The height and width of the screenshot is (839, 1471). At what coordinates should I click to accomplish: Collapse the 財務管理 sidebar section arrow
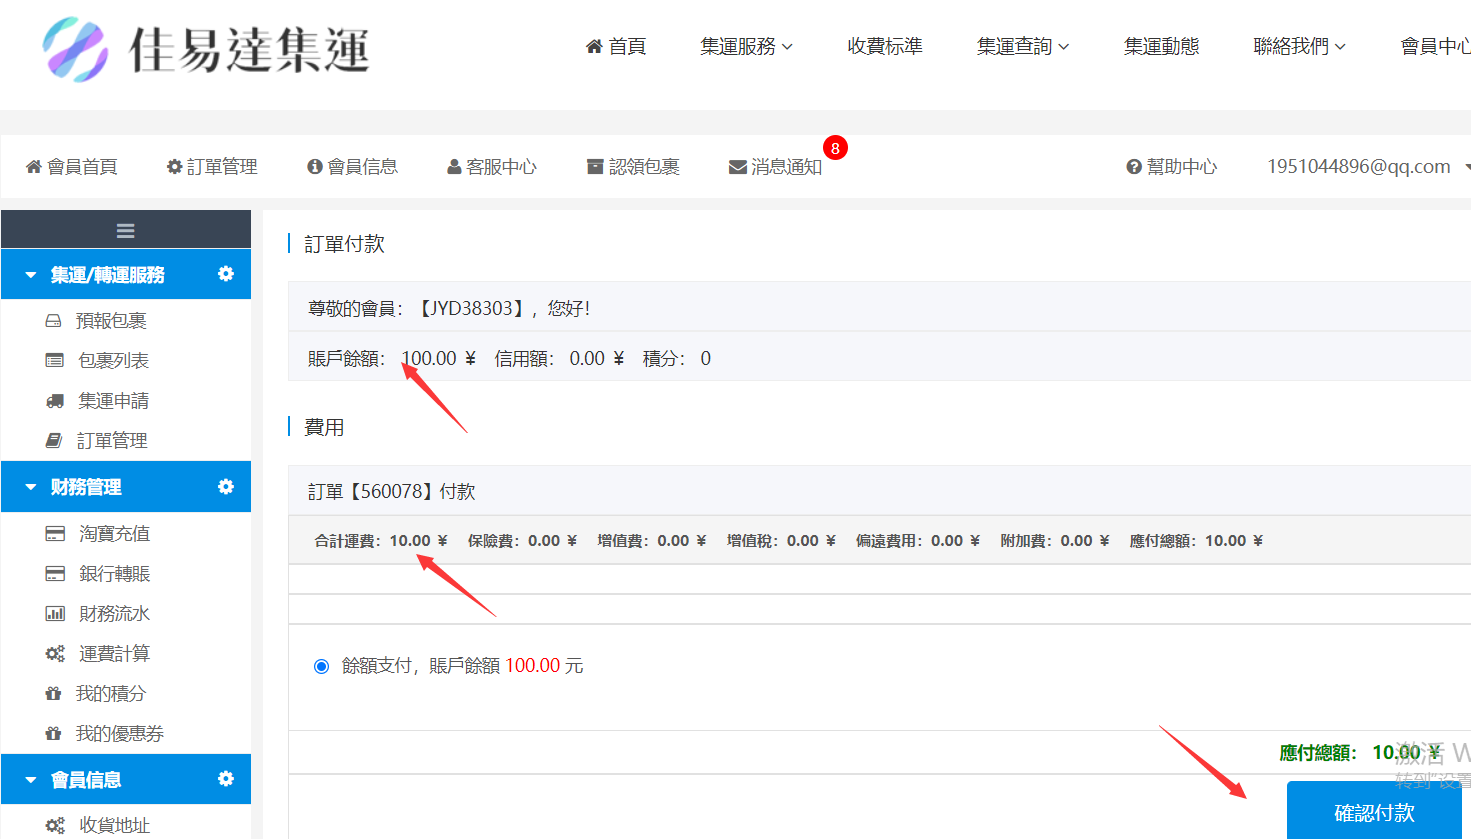[x=31, y=487]
